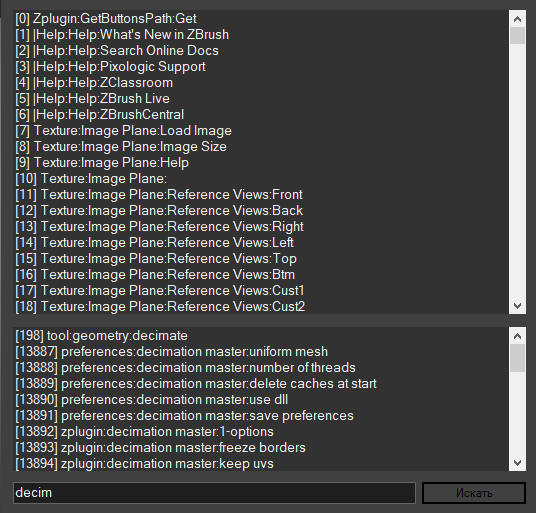Choose decimation master:keep uvs result

pos(144,464)
